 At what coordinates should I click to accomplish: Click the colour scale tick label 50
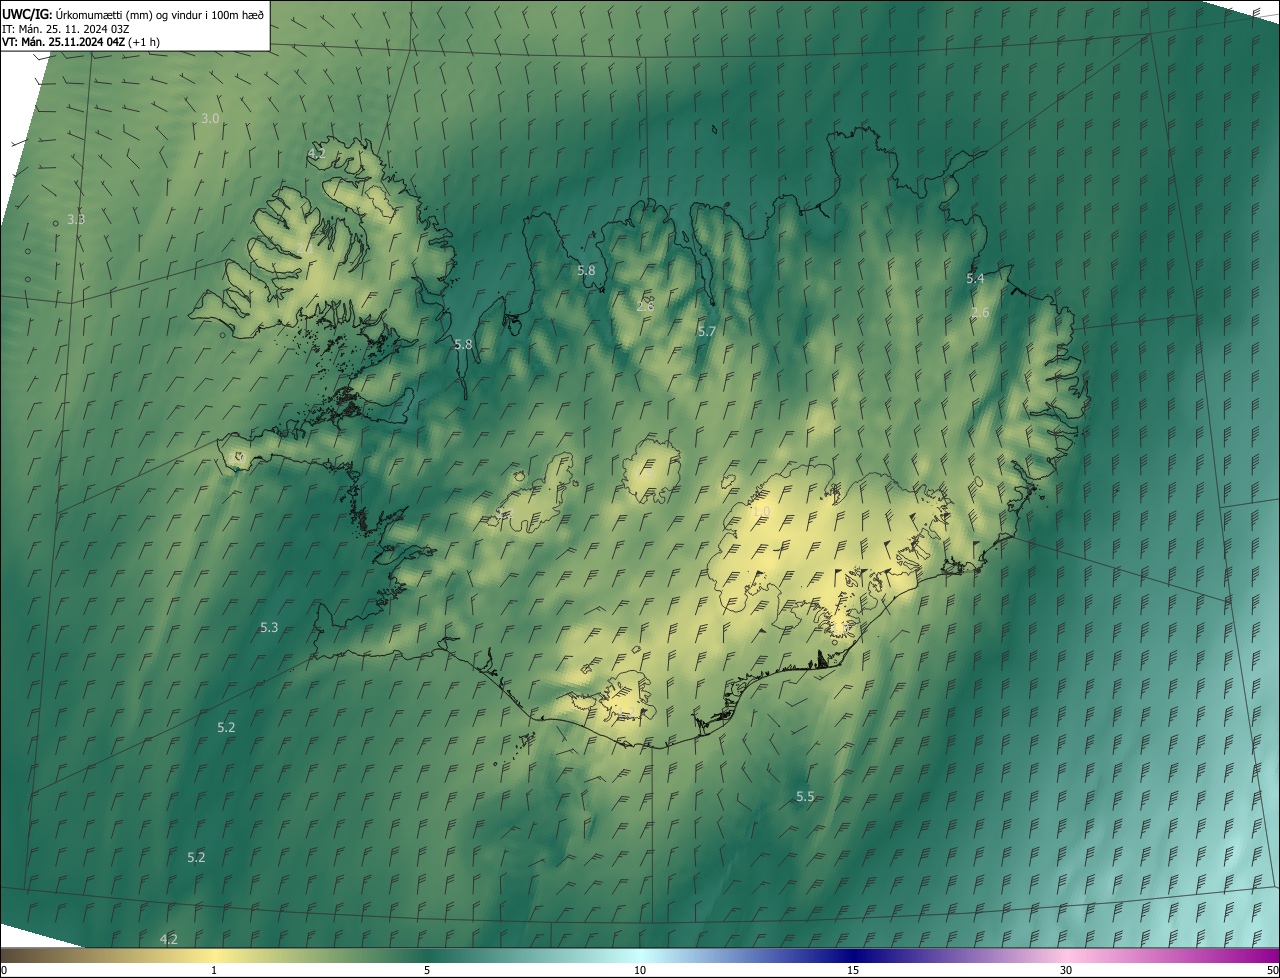tap(1272, 970)
